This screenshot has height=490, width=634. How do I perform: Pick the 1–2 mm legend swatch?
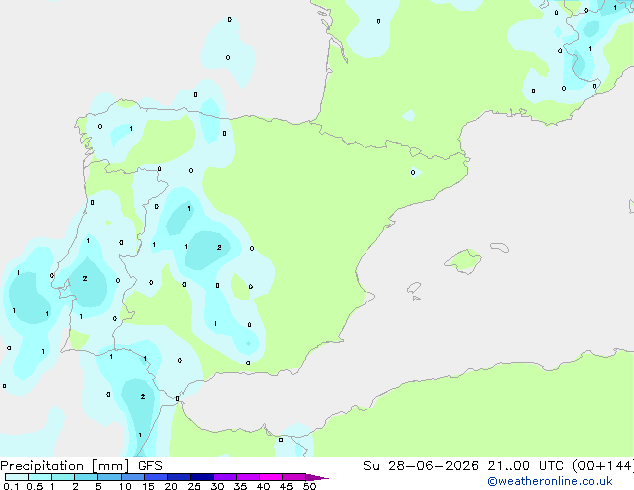[63, 477]
